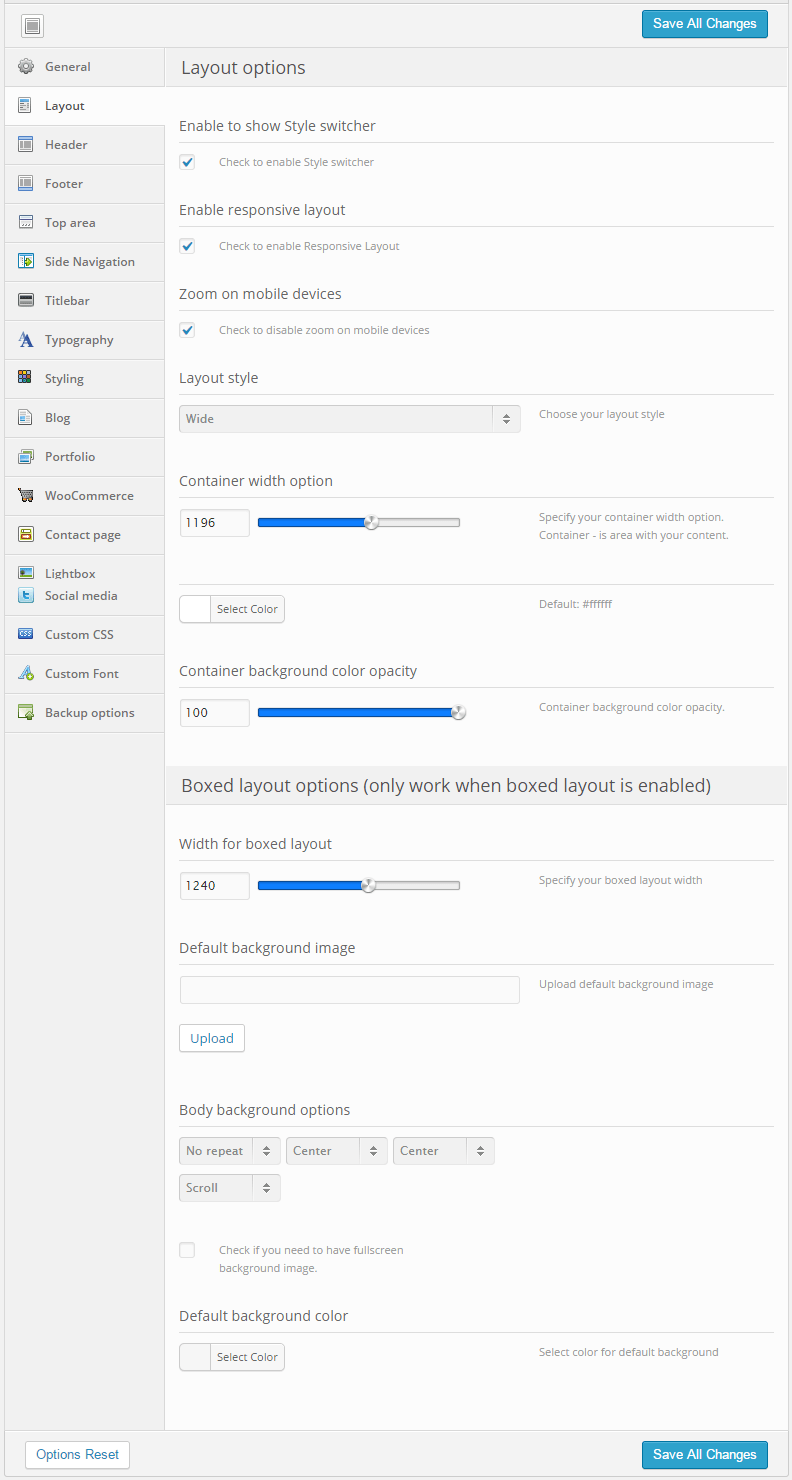Screen dimensions: 792x1480
Task: Open the No repeat background dropdown
Action: [x=229, y=1151]
